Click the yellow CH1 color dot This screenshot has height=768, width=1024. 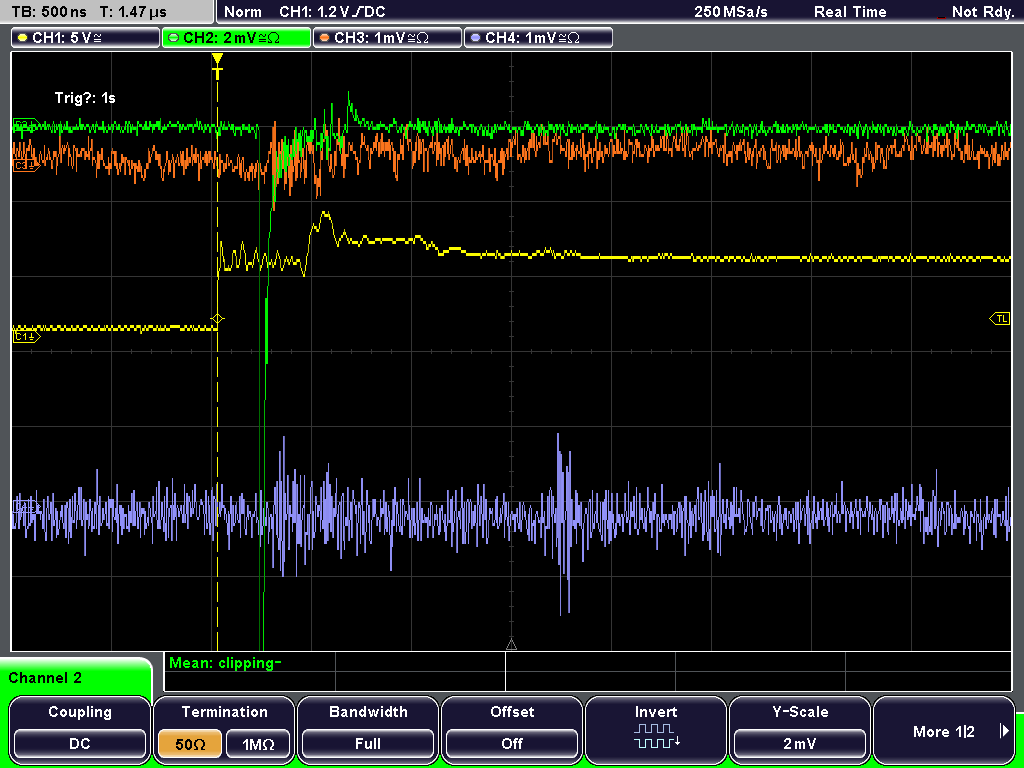[22, 38]
